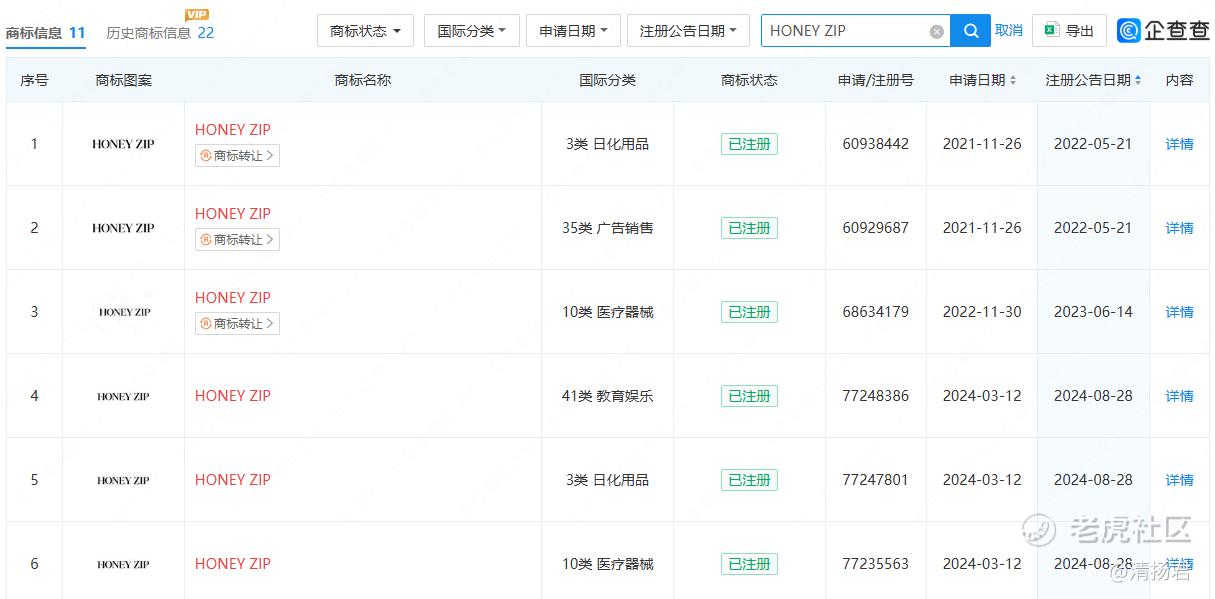Select 10类 医疗器械 cell in row 3
The width and height of the screenshot is (1215, 599).
pyautogui.click(x=607, y=312)
